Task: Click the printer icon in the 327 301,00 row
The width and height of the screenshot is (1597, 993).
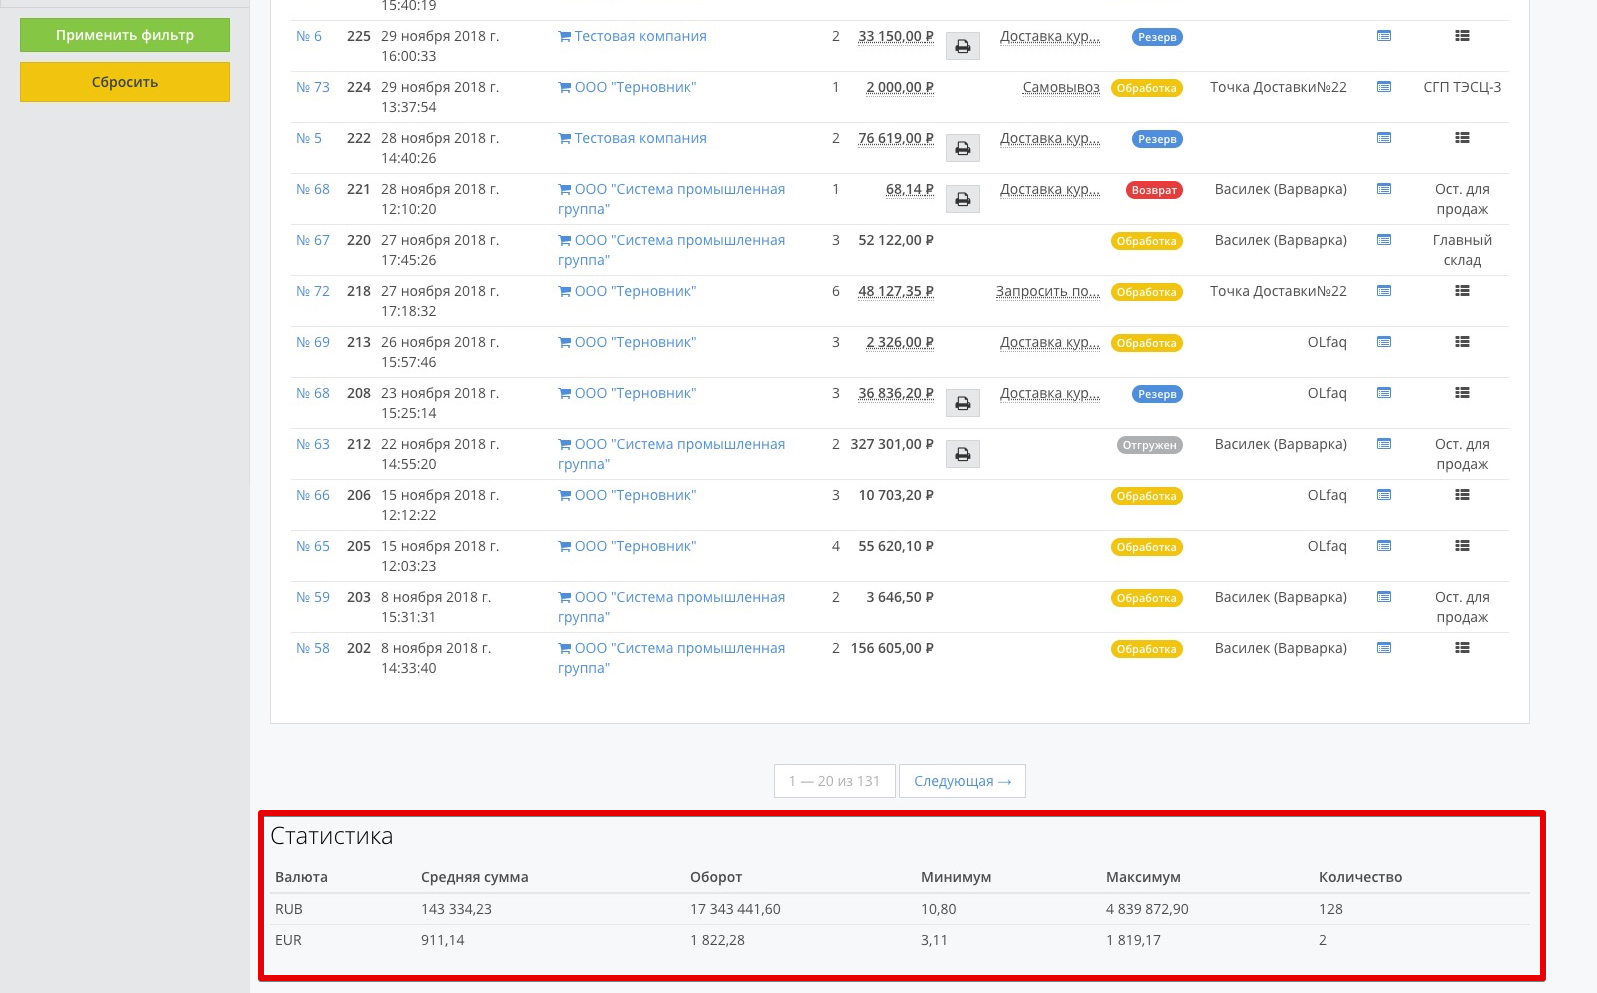Action: click(962, 455)
